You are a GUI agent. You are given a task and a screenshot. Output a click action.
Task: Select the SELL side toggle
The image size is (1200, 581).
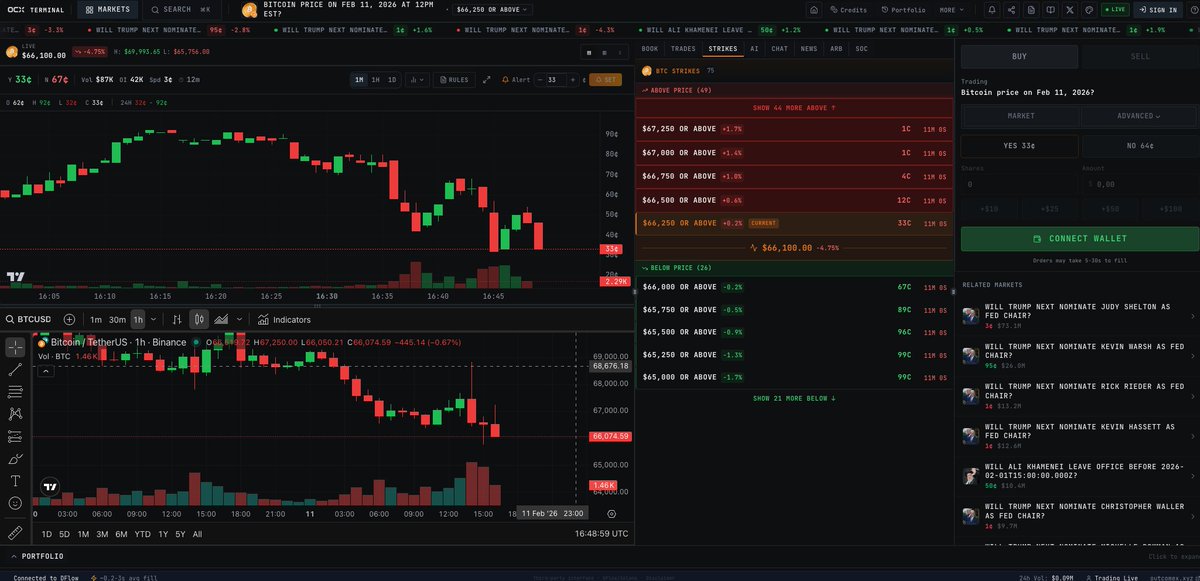[x=1140, y=56]
